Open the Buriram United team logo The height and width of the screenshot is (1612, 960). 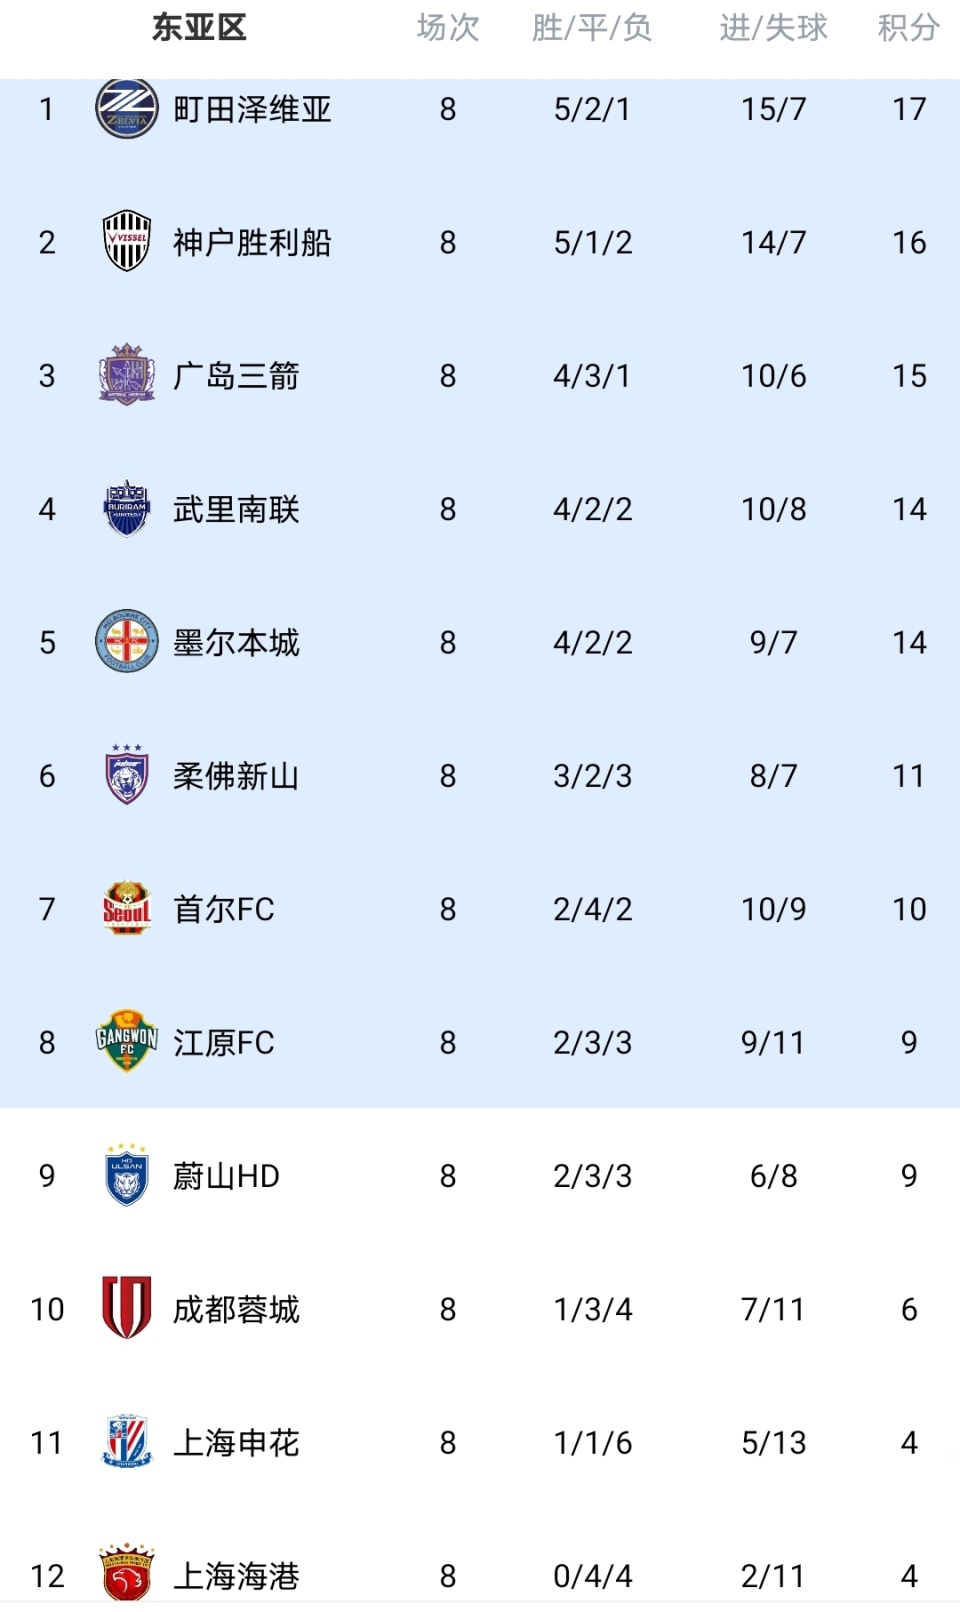tap(127, 509)
